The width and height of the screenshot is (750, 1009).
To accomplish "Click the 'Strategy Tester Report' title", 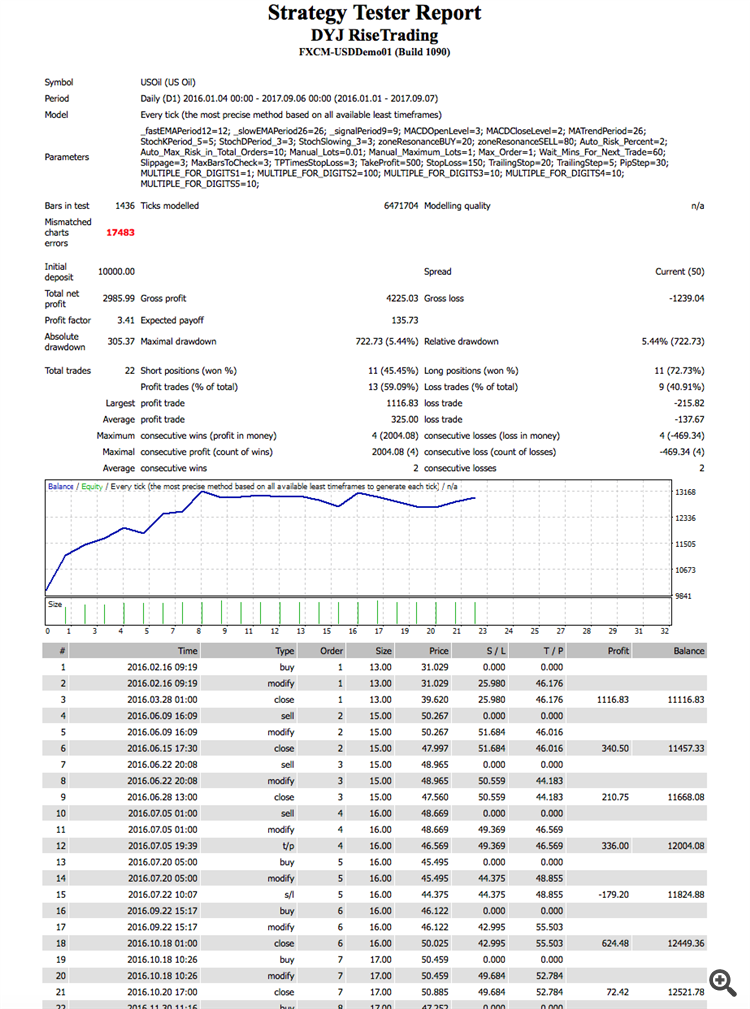I will (374, 13).
